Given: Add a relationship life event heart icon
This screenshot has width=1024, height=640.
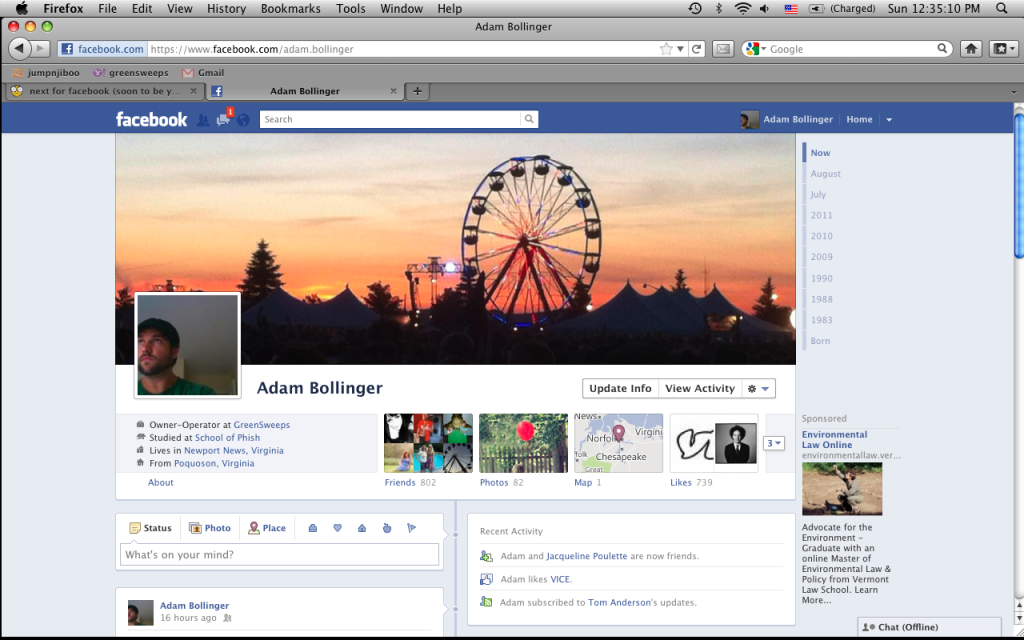Looking at the screenshot, I should click(x=338, y=528).
